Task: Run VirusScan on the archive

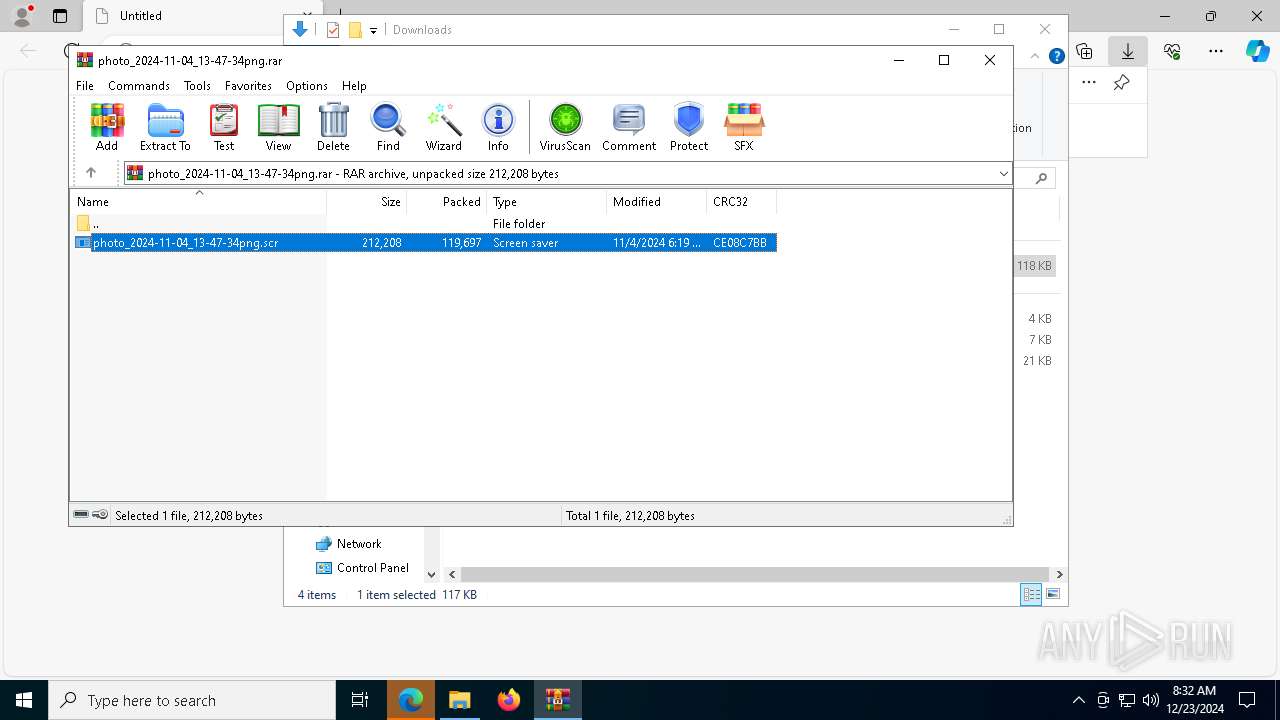Action: (x=565, y=127)
